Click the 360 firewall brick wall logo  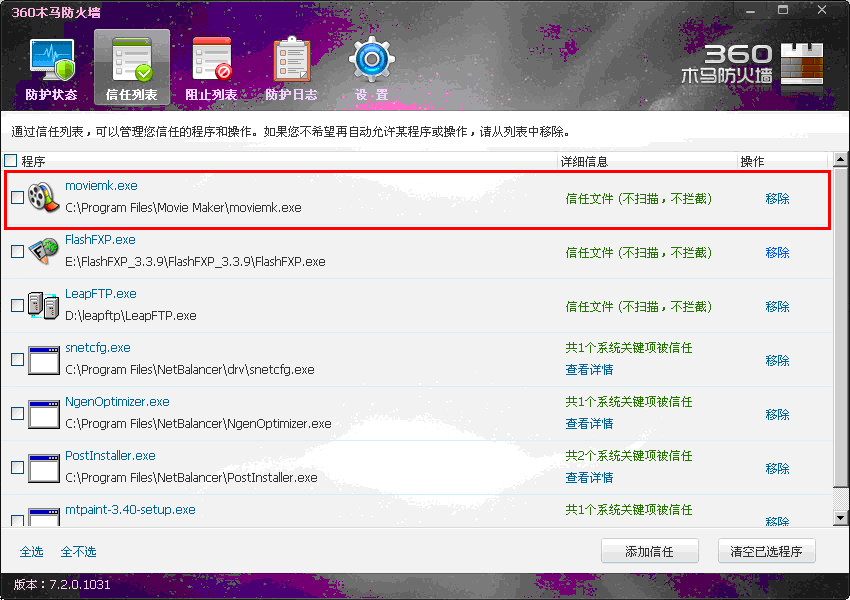[802, 63]
